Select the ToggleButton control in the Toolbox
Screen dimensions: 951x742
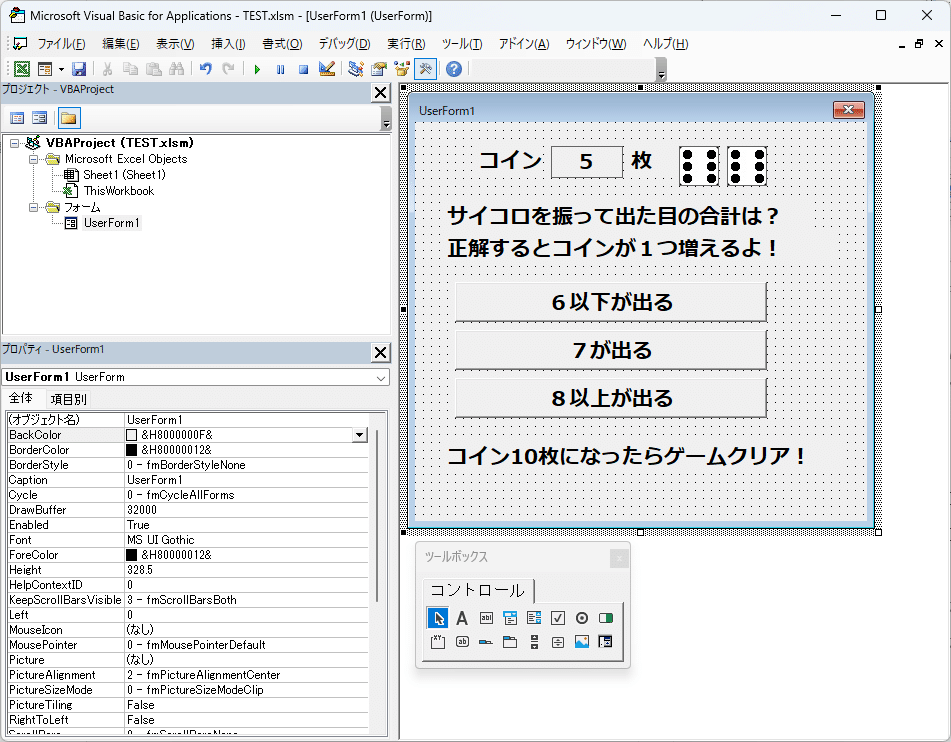pos(605,618)
